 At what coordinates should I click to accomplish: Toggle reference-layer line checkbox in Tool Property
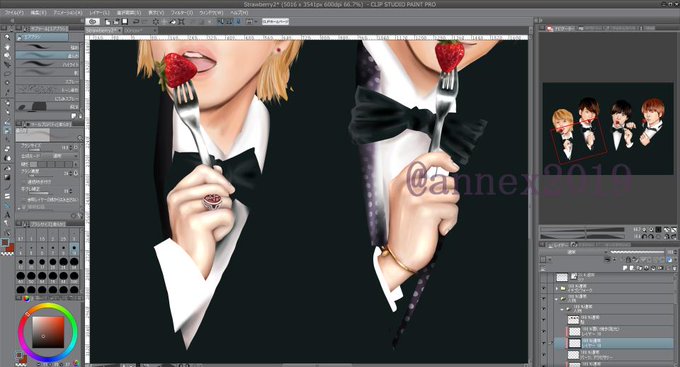[24, 200]
